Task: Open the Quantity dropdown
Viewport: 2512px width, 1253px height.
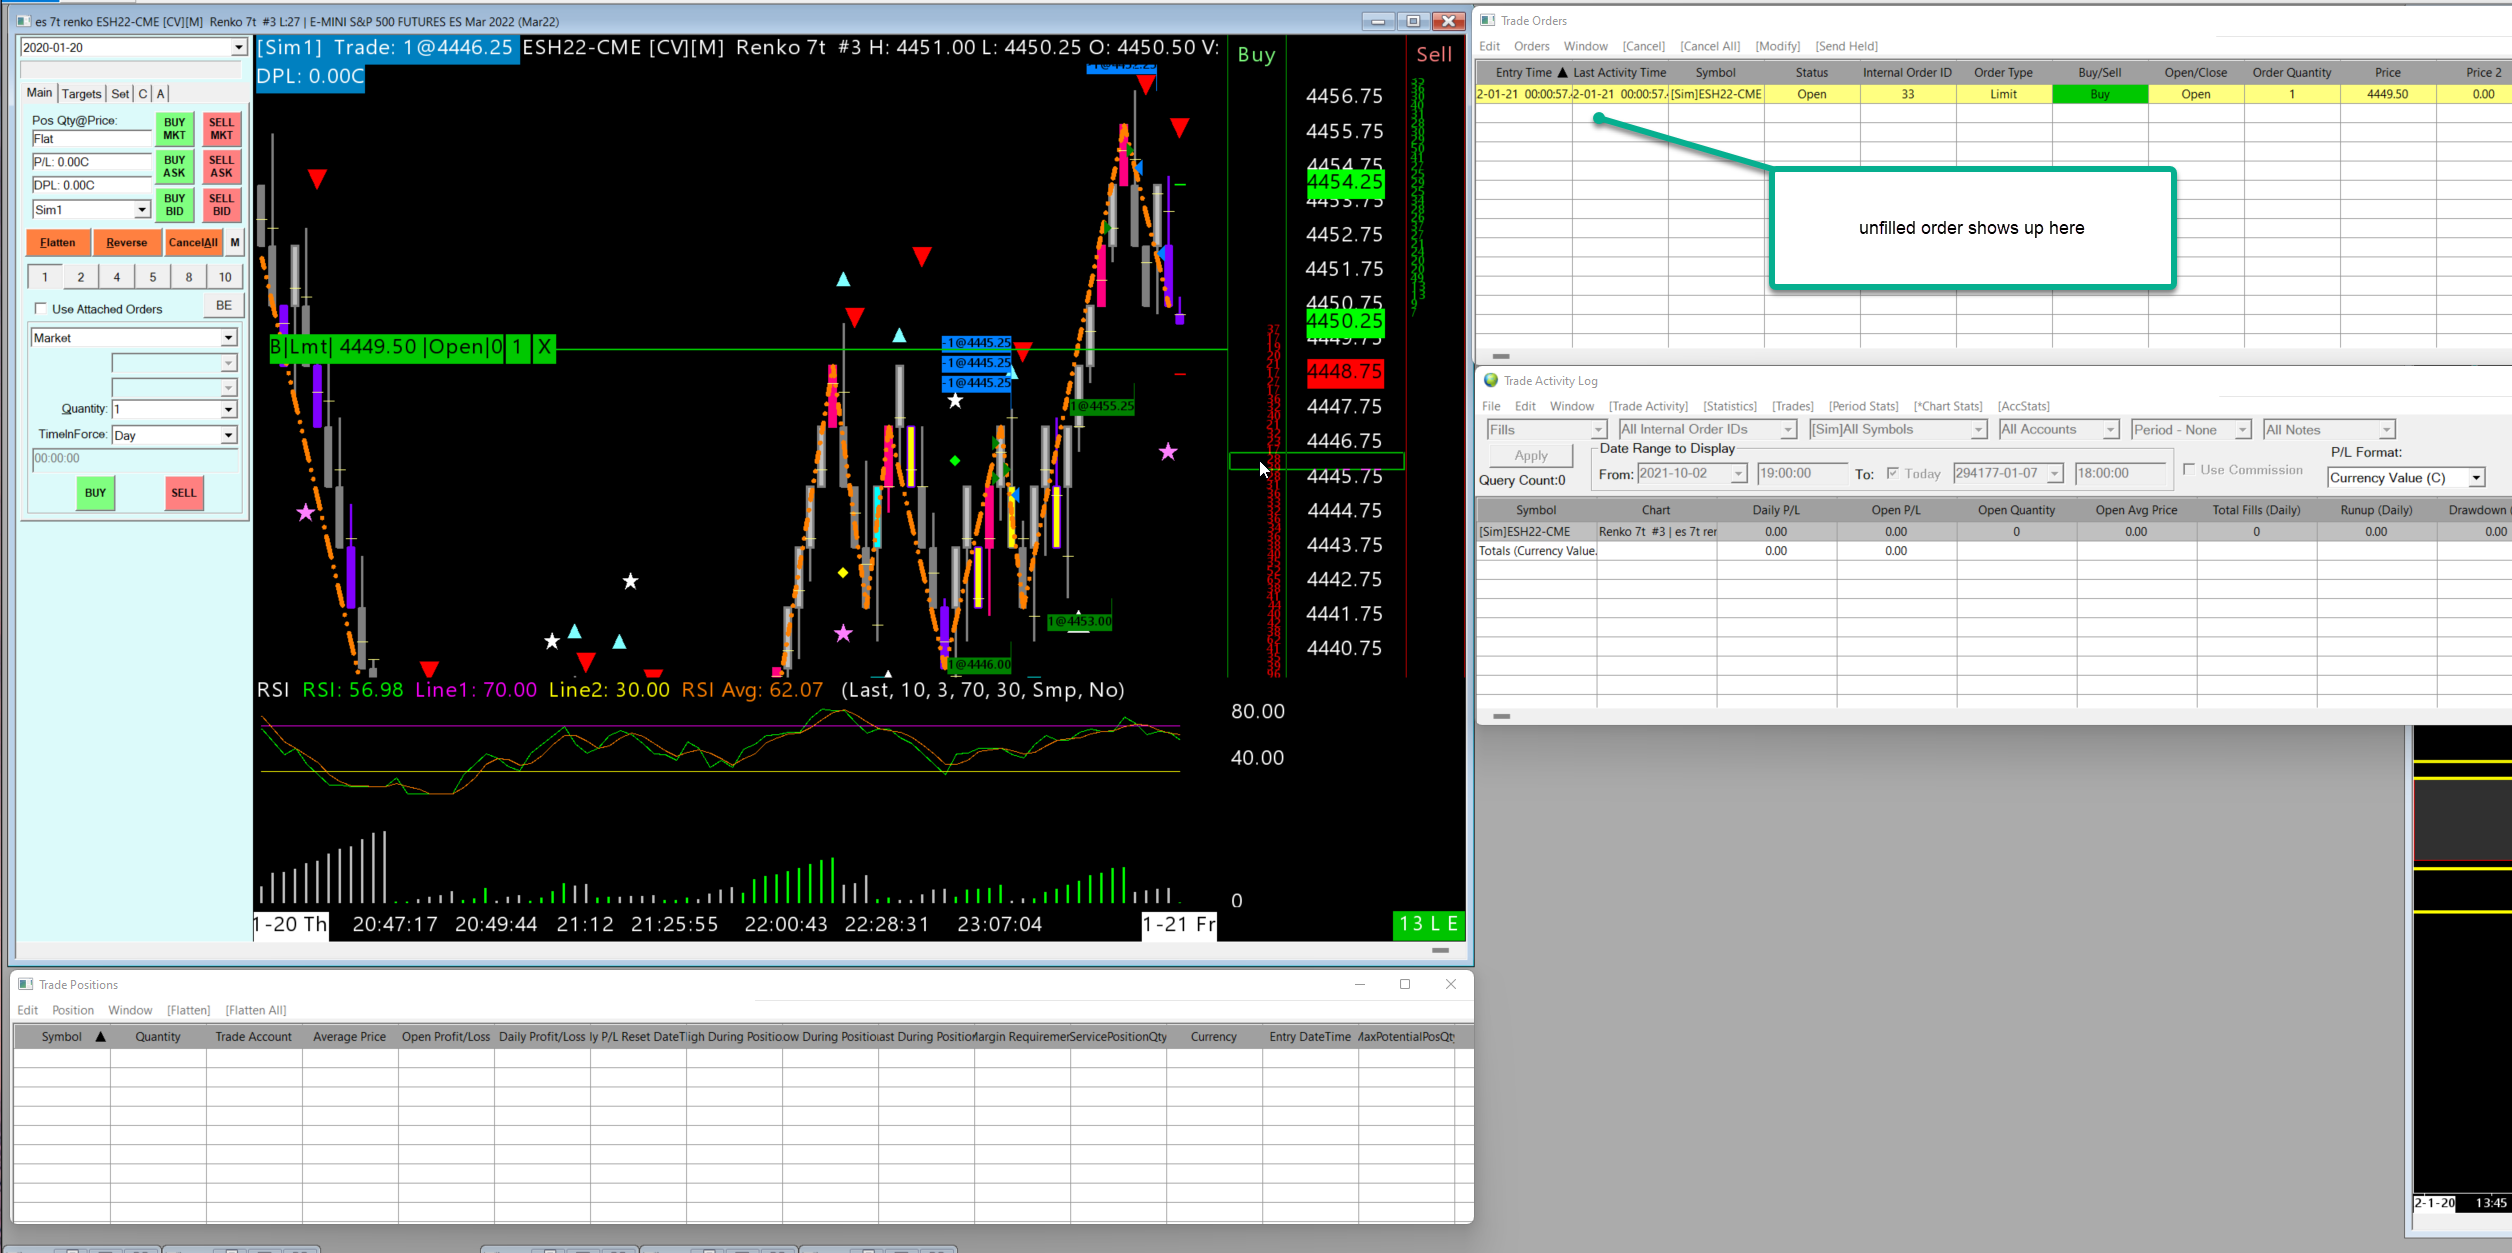Action: pyautogui.click(x=228, y=409)
